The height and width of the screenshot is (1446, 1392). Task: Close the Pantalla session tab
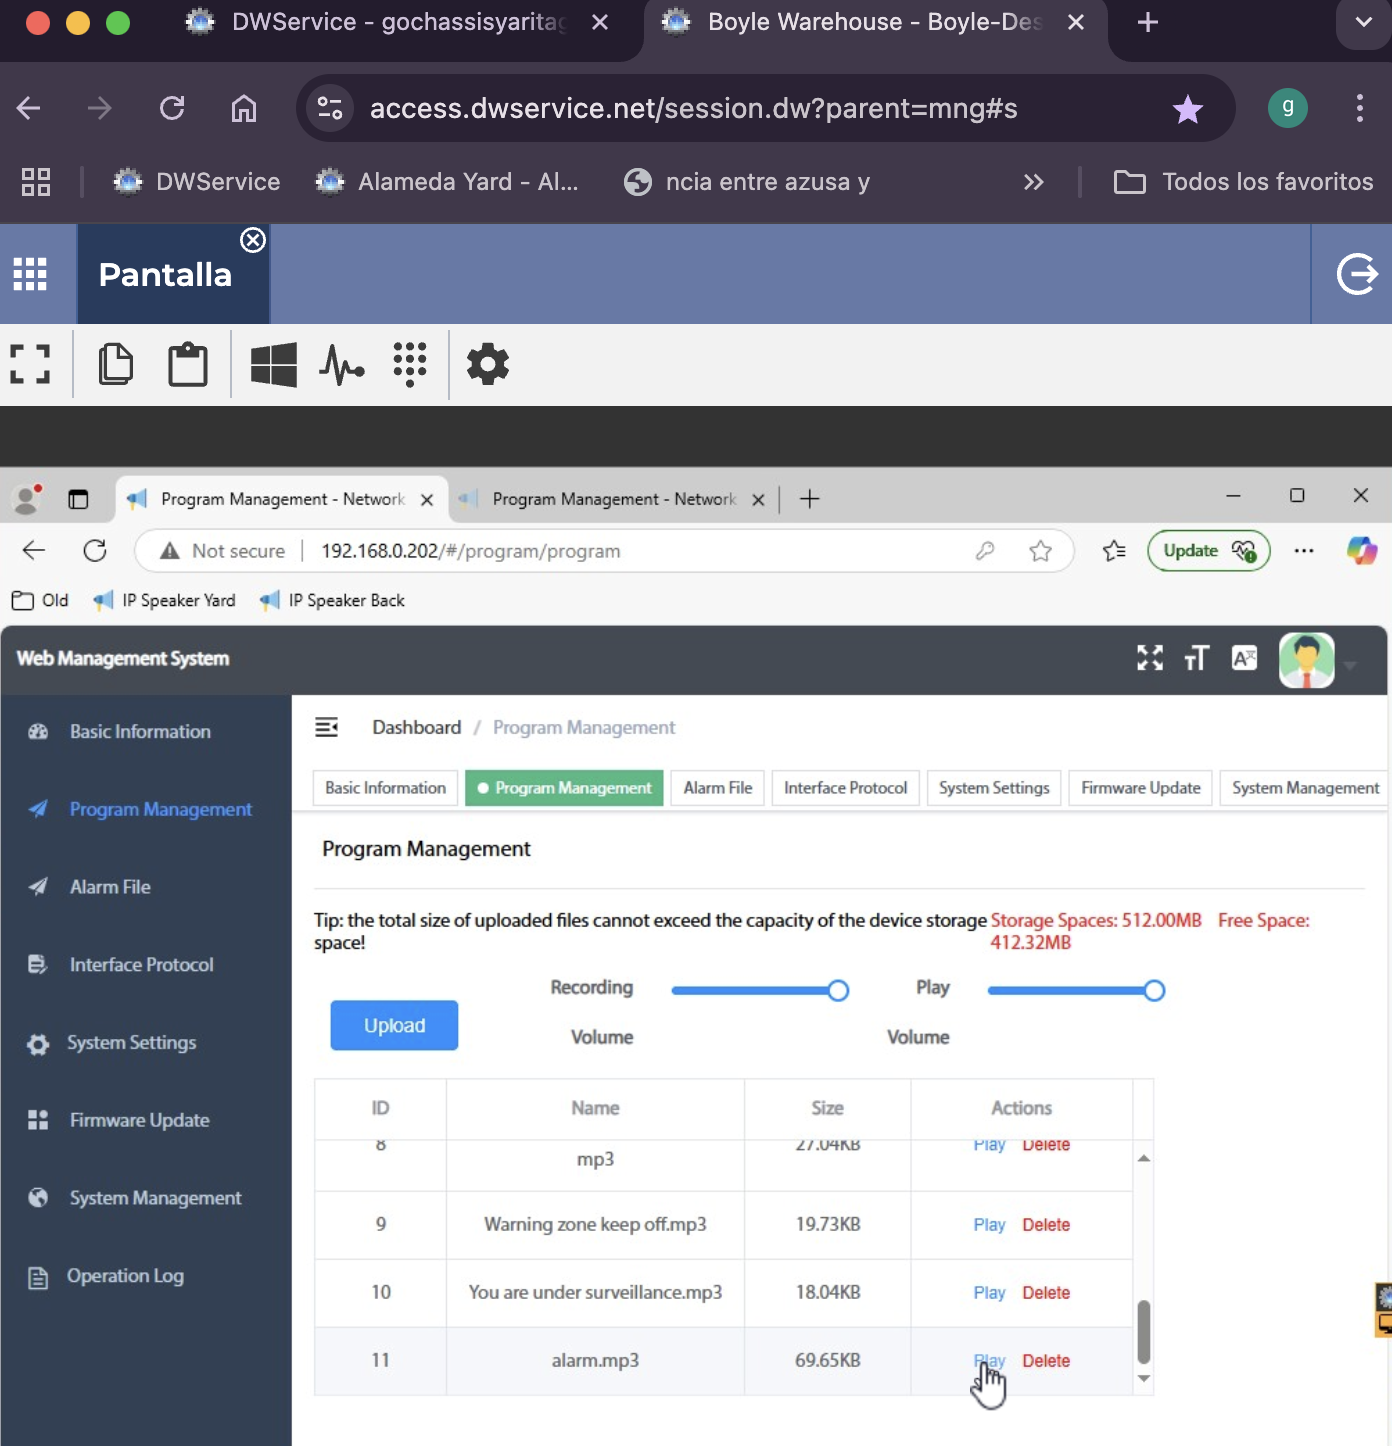point(253,240)
